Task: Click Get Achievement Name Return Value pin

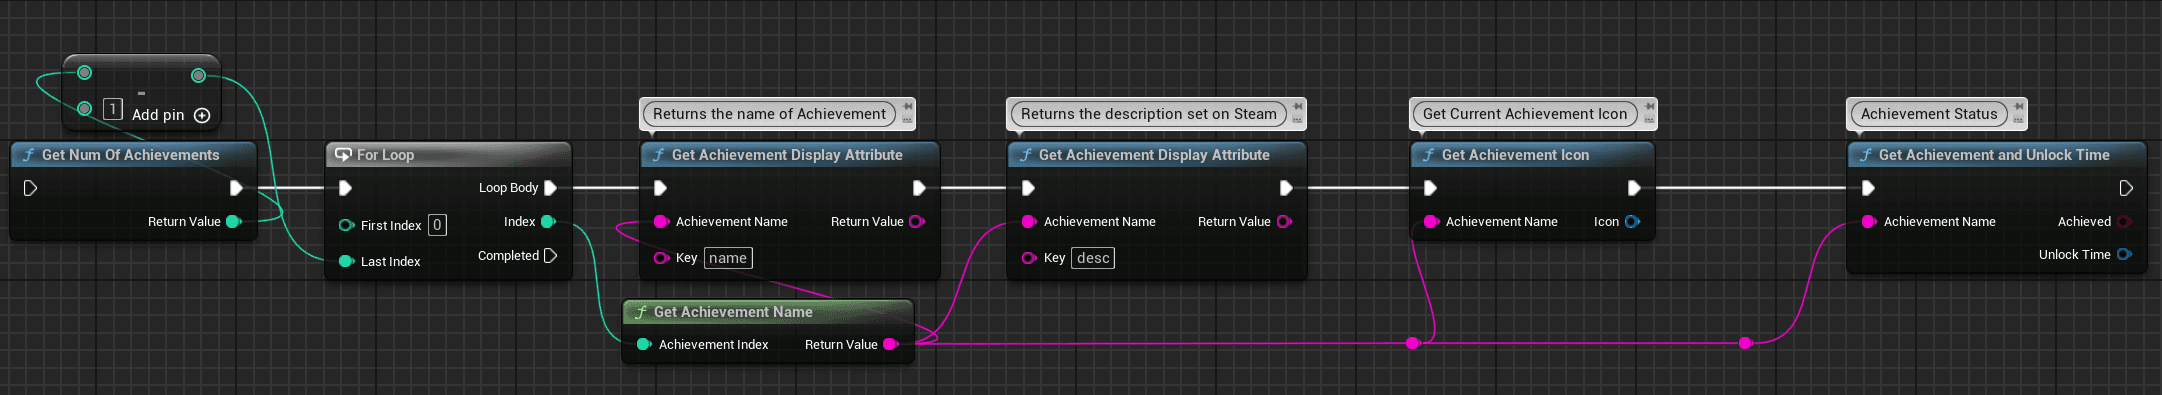Action: (x=891, y=344)
